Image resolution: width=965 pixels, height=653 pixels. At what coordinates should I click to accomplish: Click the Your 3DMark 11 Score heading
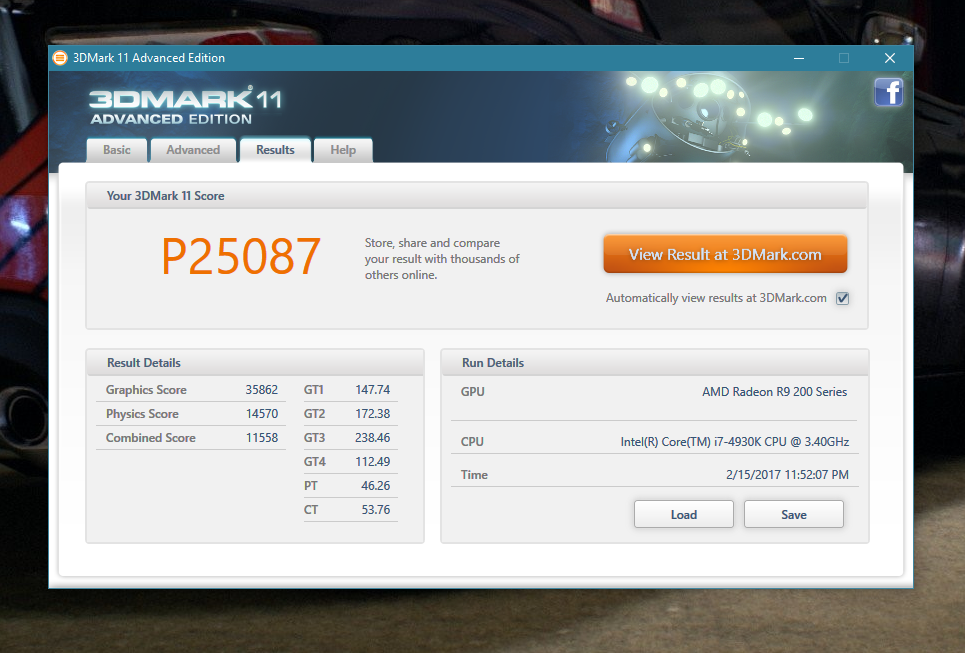(166, 196)
